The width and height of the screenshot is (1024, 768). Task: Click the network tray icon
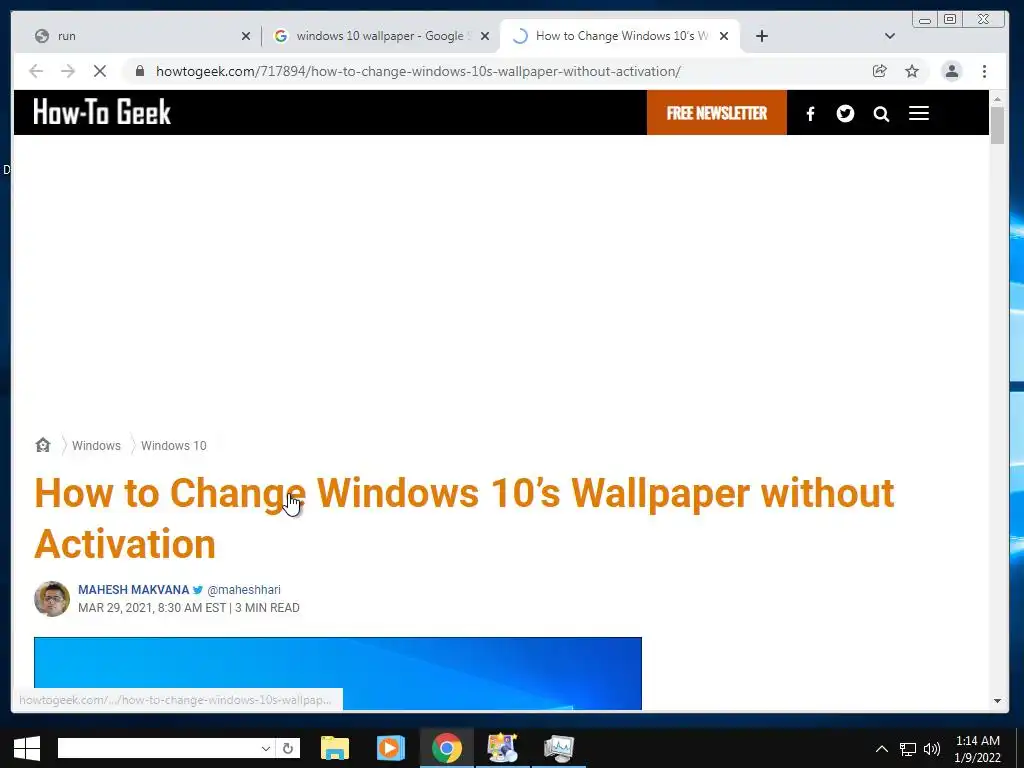point(908,749)
